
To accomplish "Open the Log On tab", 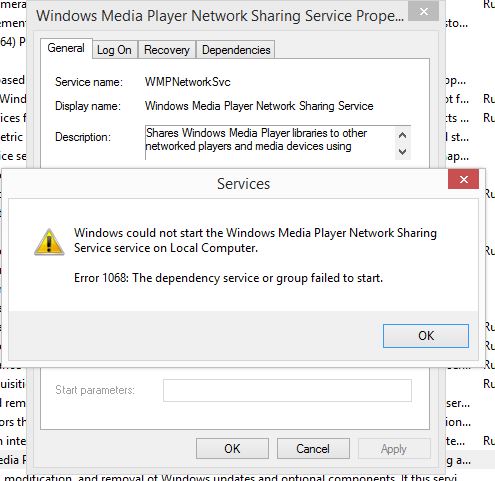I will pyautogui.click(x=114, y=50).
